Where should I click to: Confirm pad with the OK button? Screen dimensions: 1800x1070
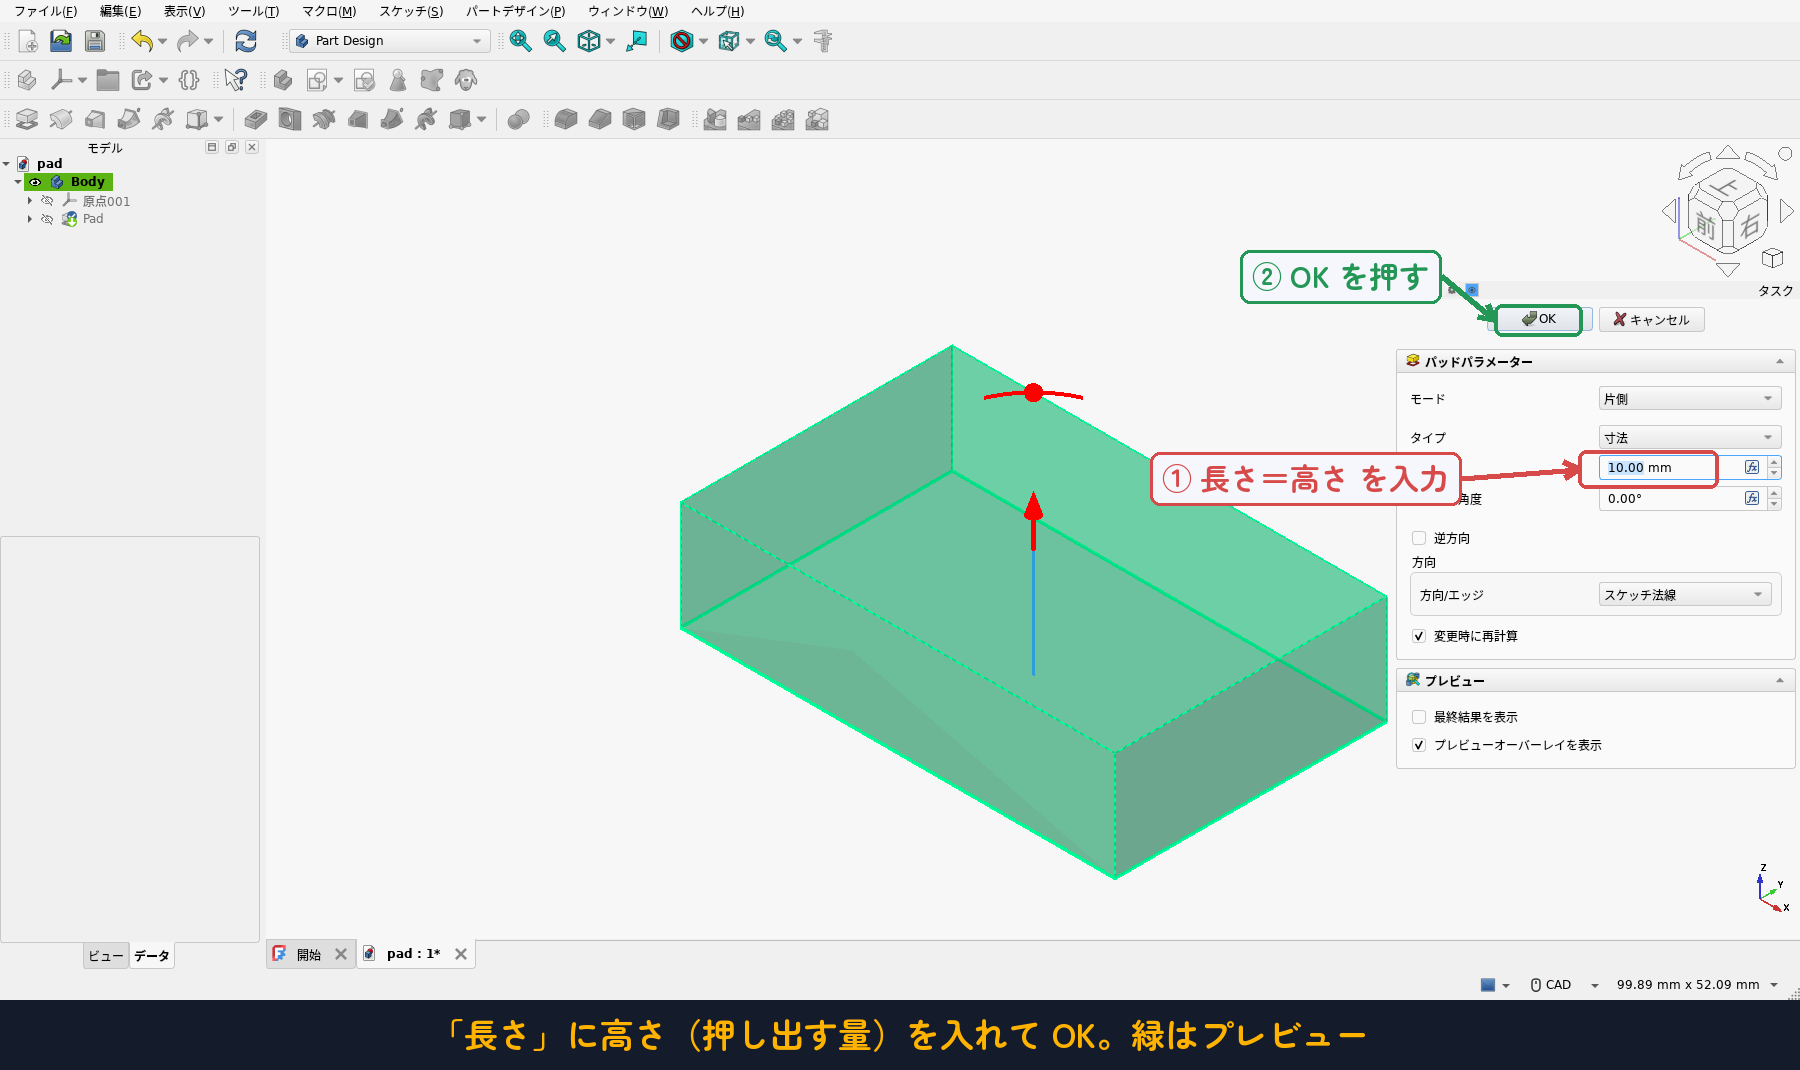click(1538, 319)
